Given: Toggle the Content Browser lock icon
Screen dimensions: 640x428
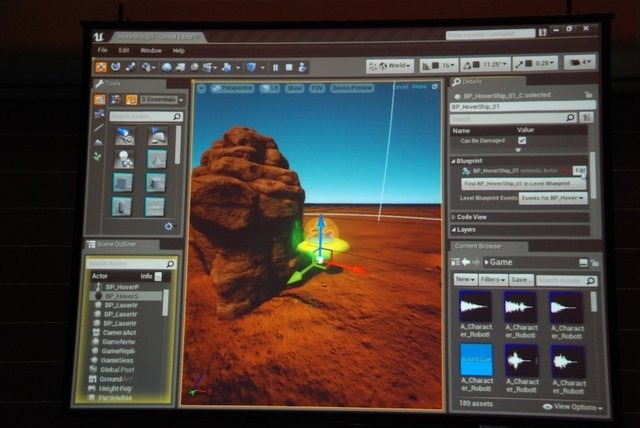Looking at the screenshot, I should point(594,263).
